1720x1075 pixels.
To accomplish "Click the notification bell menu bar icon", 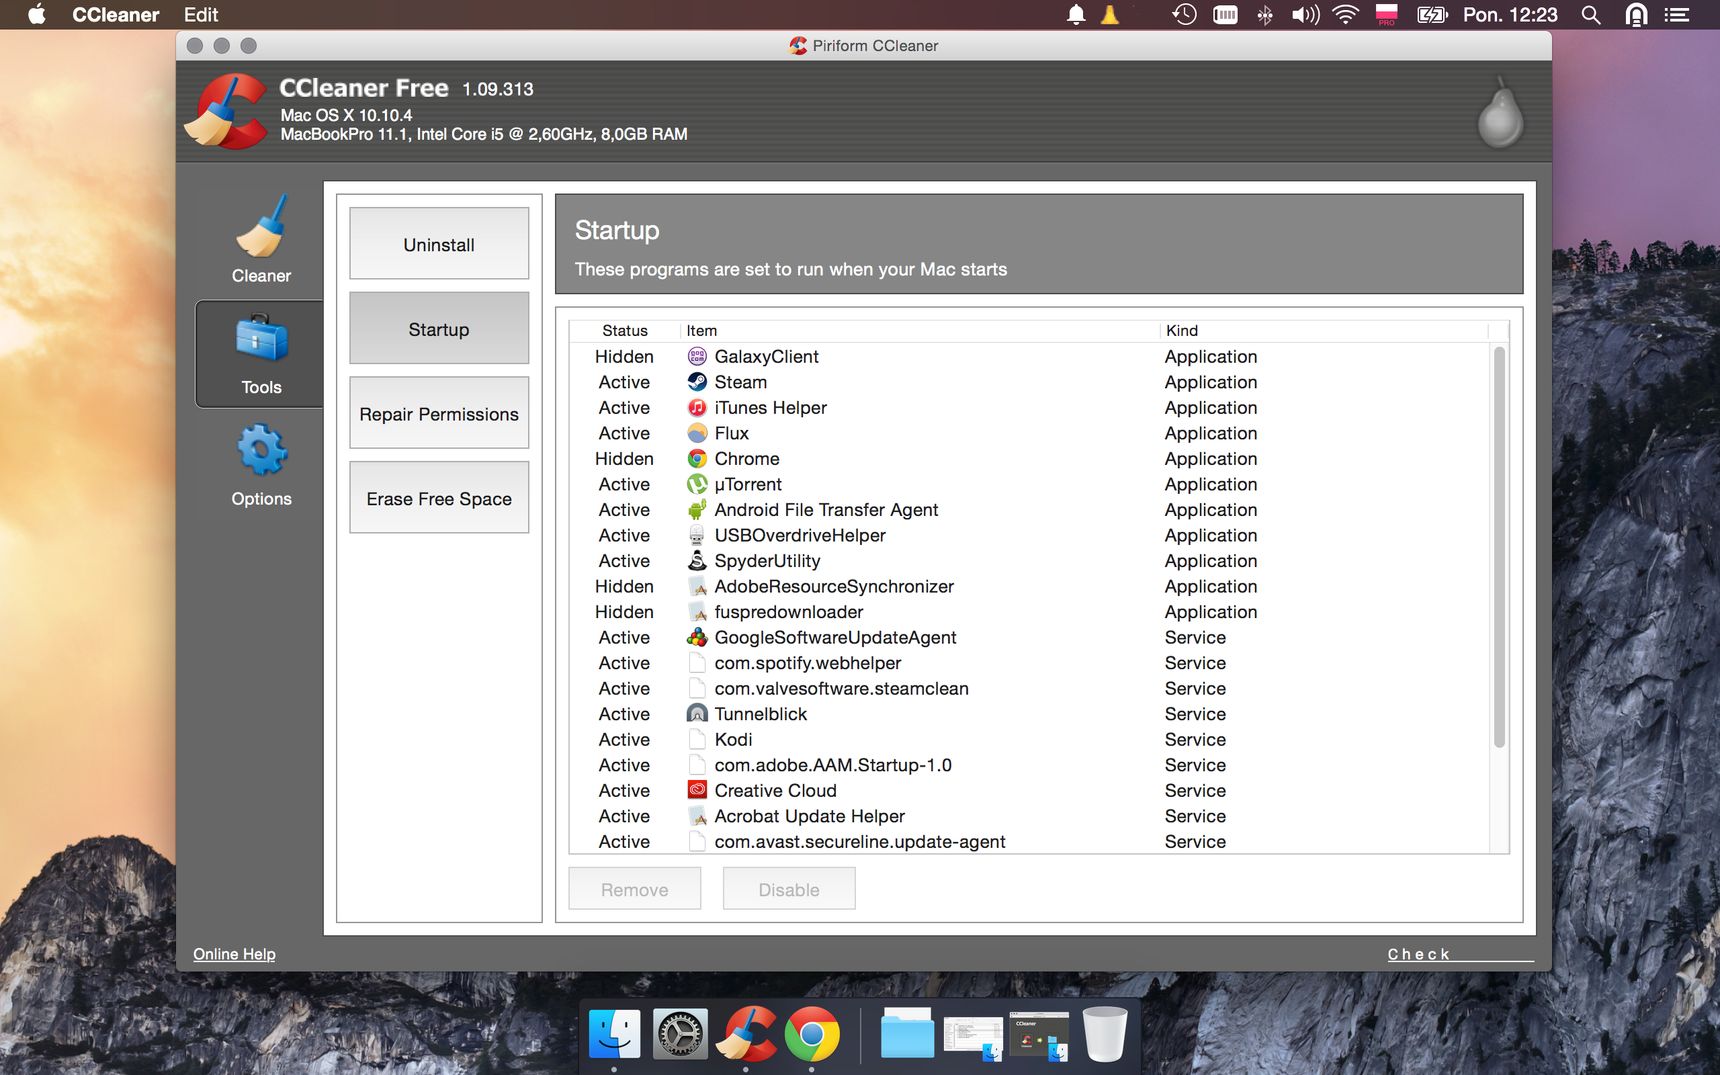I will [x=1076, y=15].
